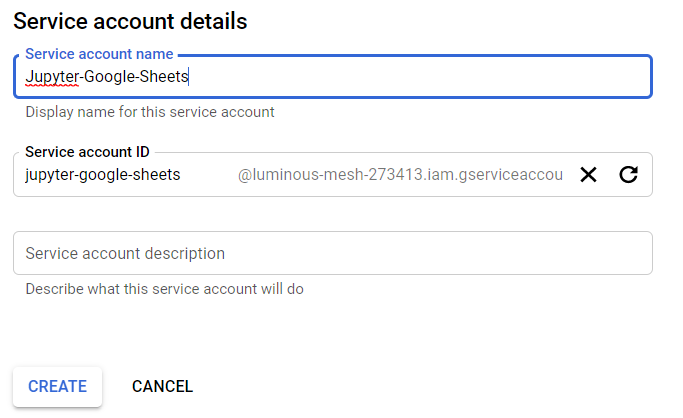
Task: Click the CANCEL button
Action: click(162, 387)
